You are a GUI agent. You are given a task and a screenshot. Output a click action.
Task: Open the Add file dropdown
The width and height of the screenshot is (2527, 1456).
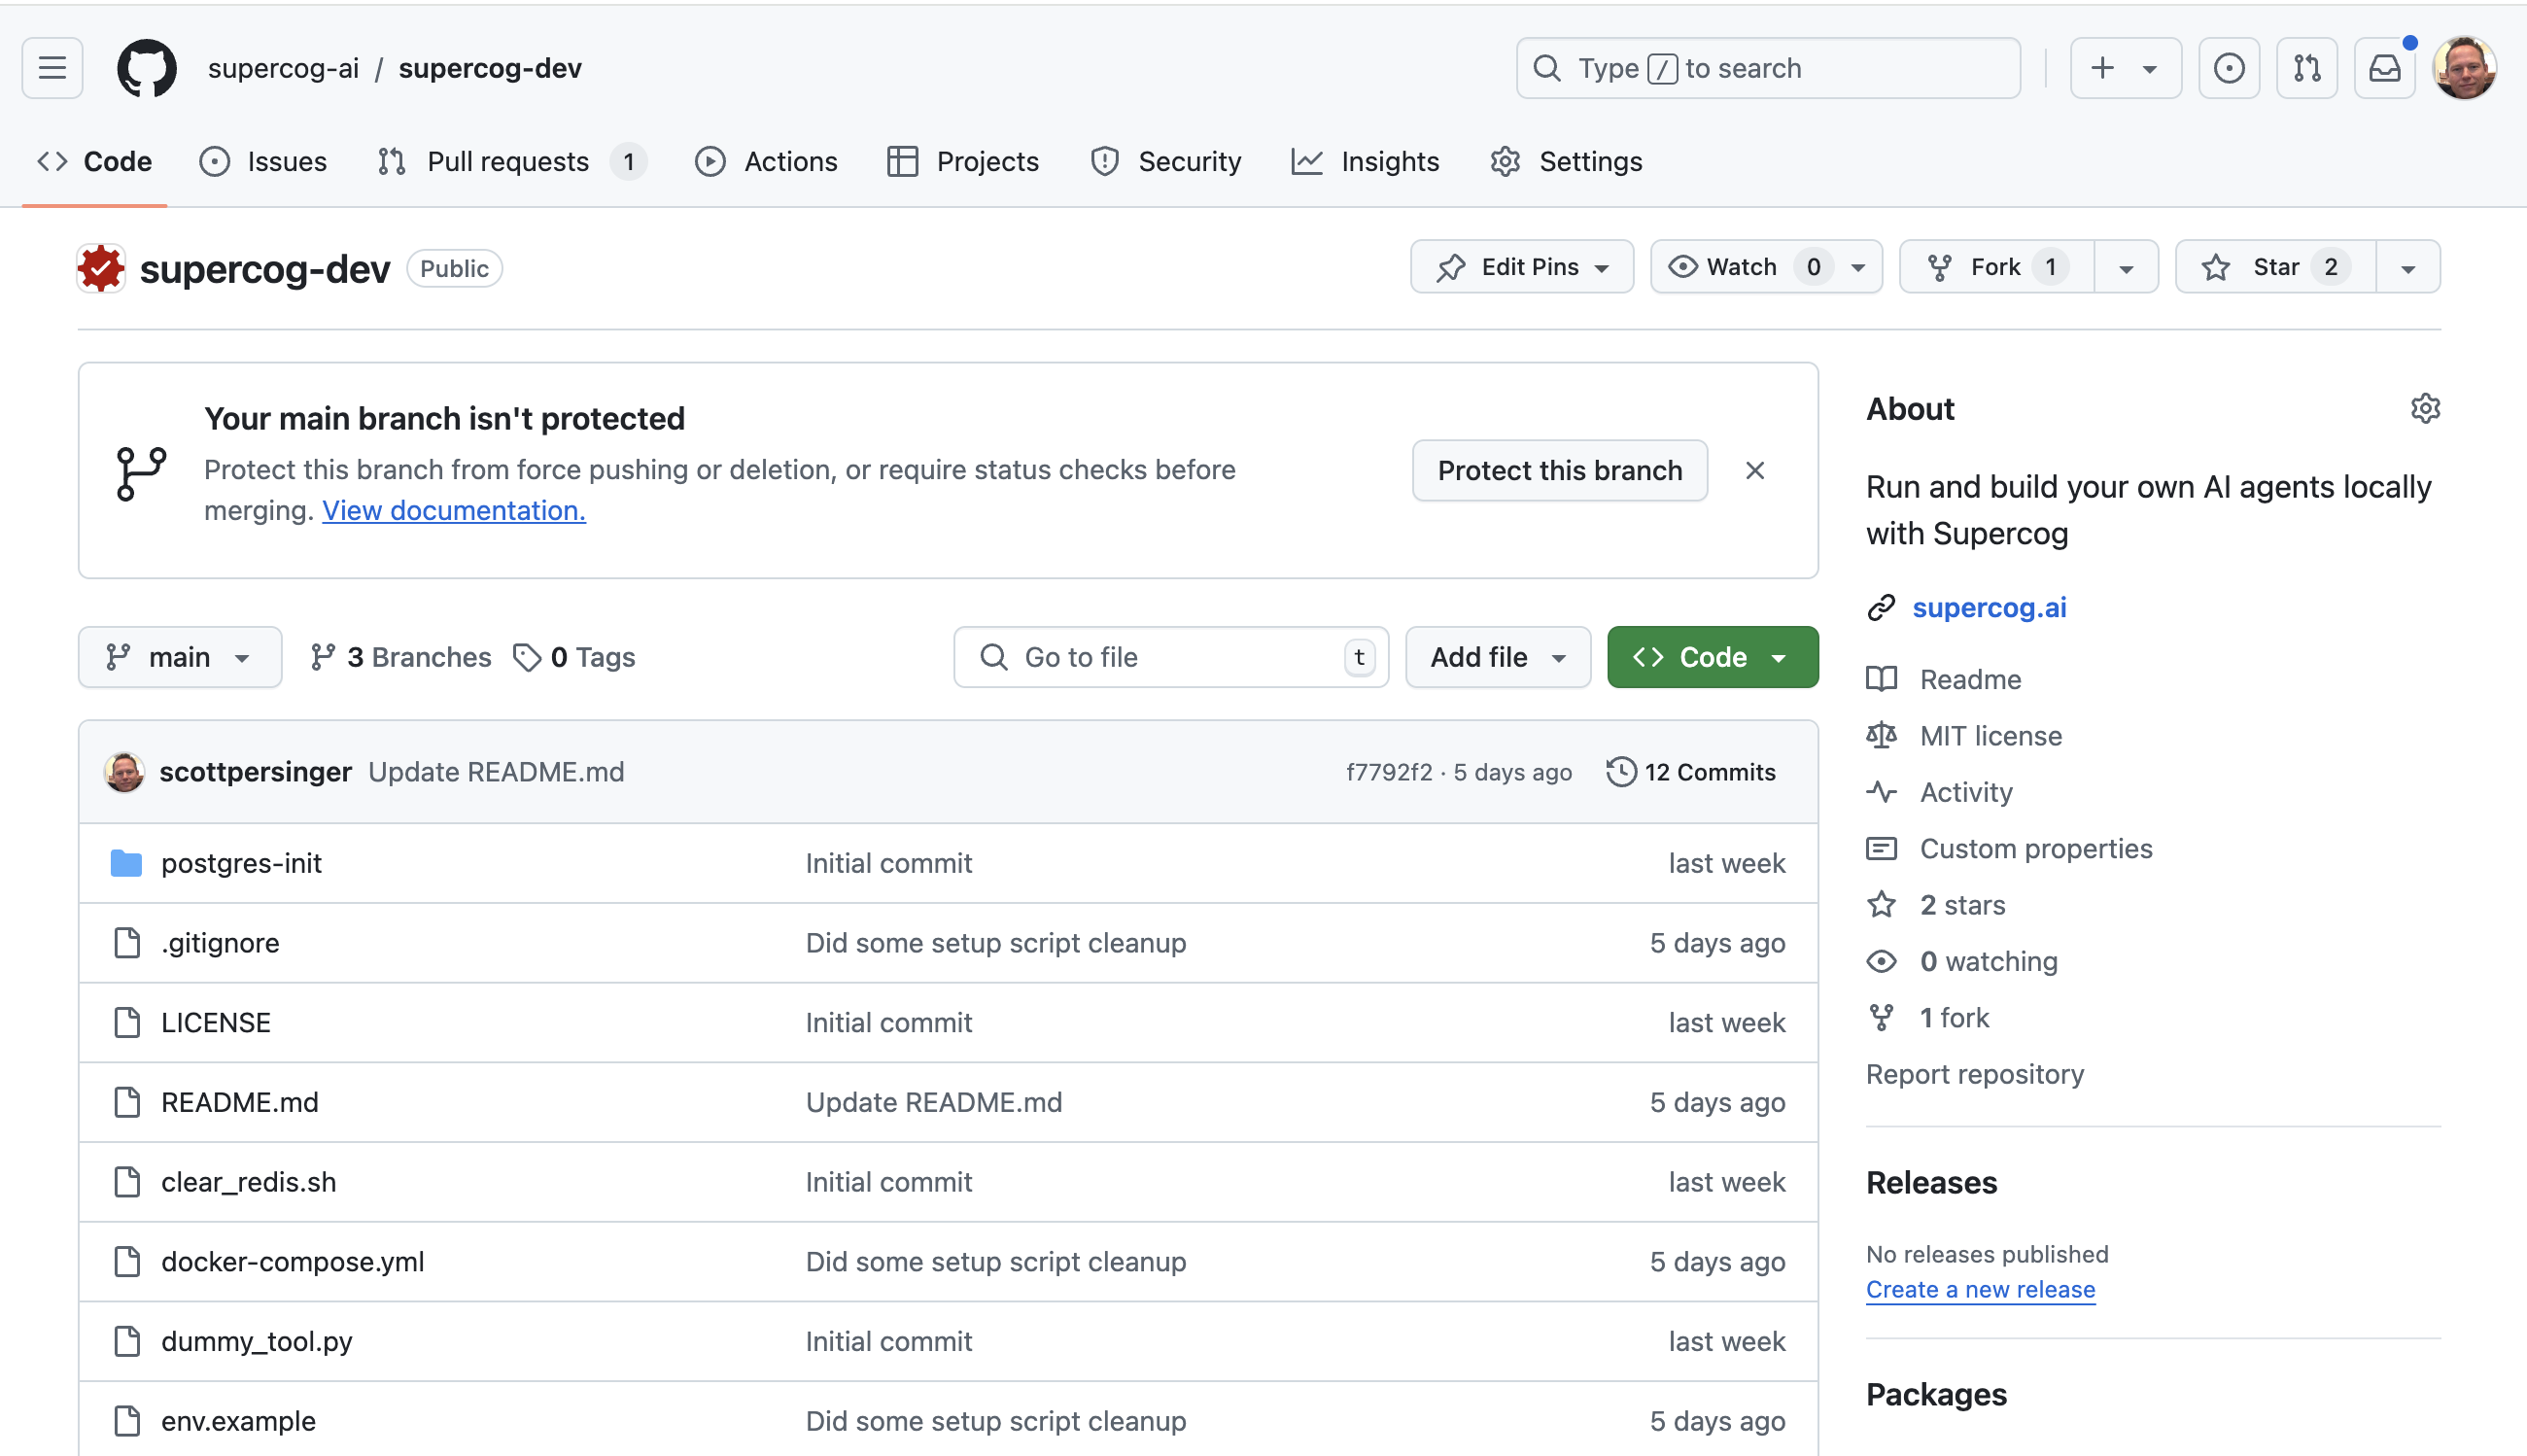tap(1497, 657)
